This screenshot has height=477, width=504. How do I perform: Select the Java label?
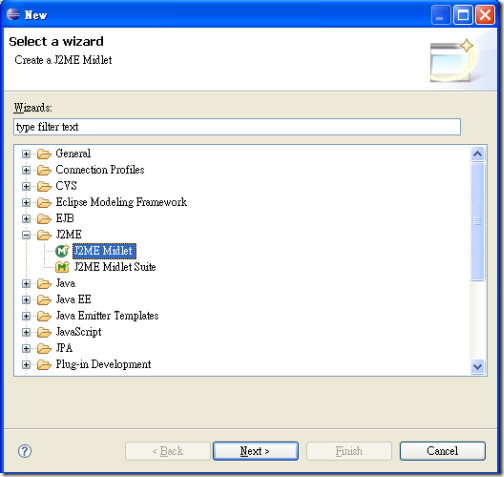coord(65,283)
